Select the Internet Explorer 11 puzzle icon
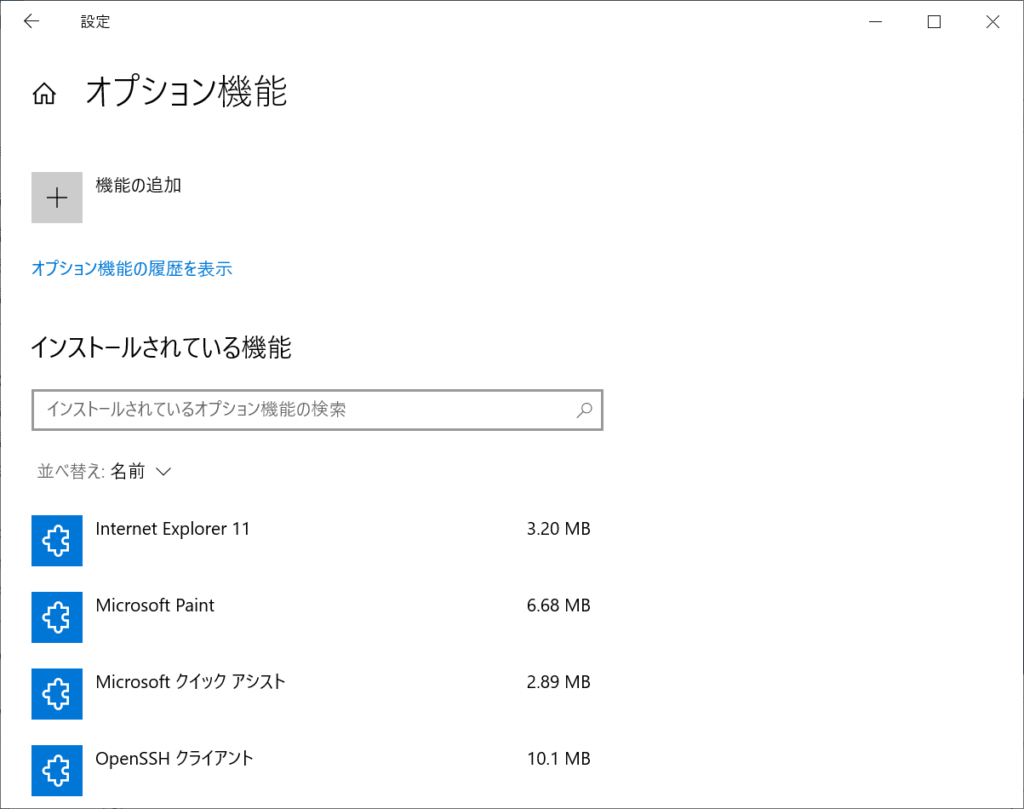The height and width of the screenshot is (809, 1024). tap(57, 541)
